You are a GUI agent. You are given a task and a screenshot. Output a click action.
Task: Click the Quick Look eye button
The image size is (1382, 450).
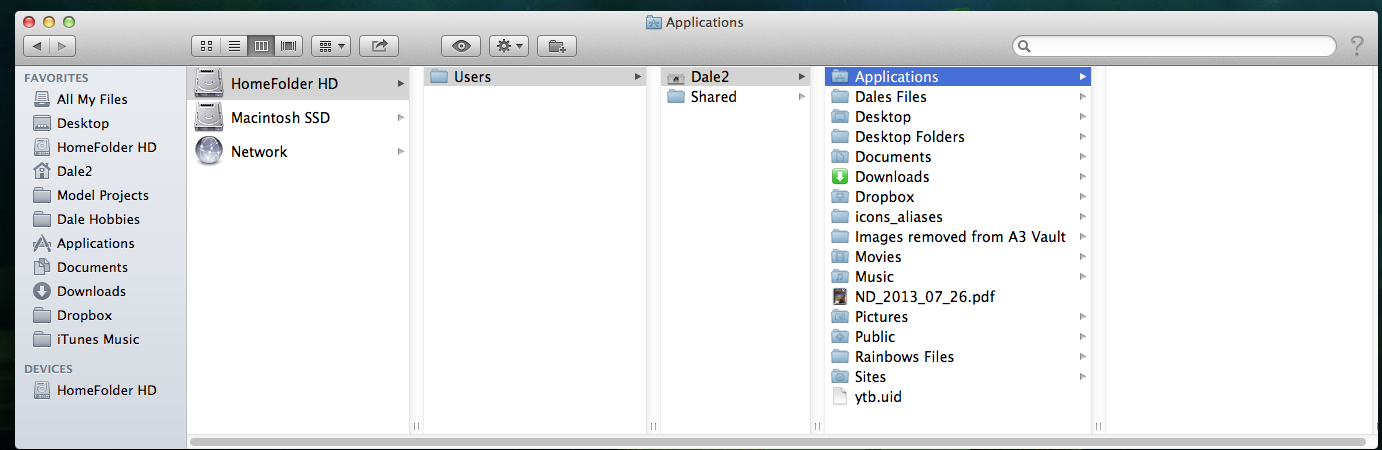tap(461, 46)
